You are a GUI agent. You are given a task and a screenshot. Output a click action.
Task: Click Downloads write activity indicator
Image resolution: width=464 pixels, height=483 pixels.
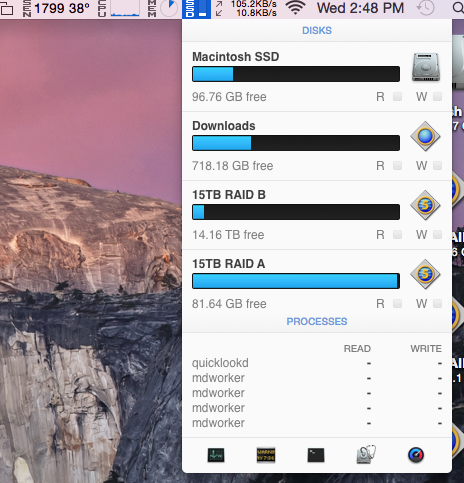tap(437, 166)
